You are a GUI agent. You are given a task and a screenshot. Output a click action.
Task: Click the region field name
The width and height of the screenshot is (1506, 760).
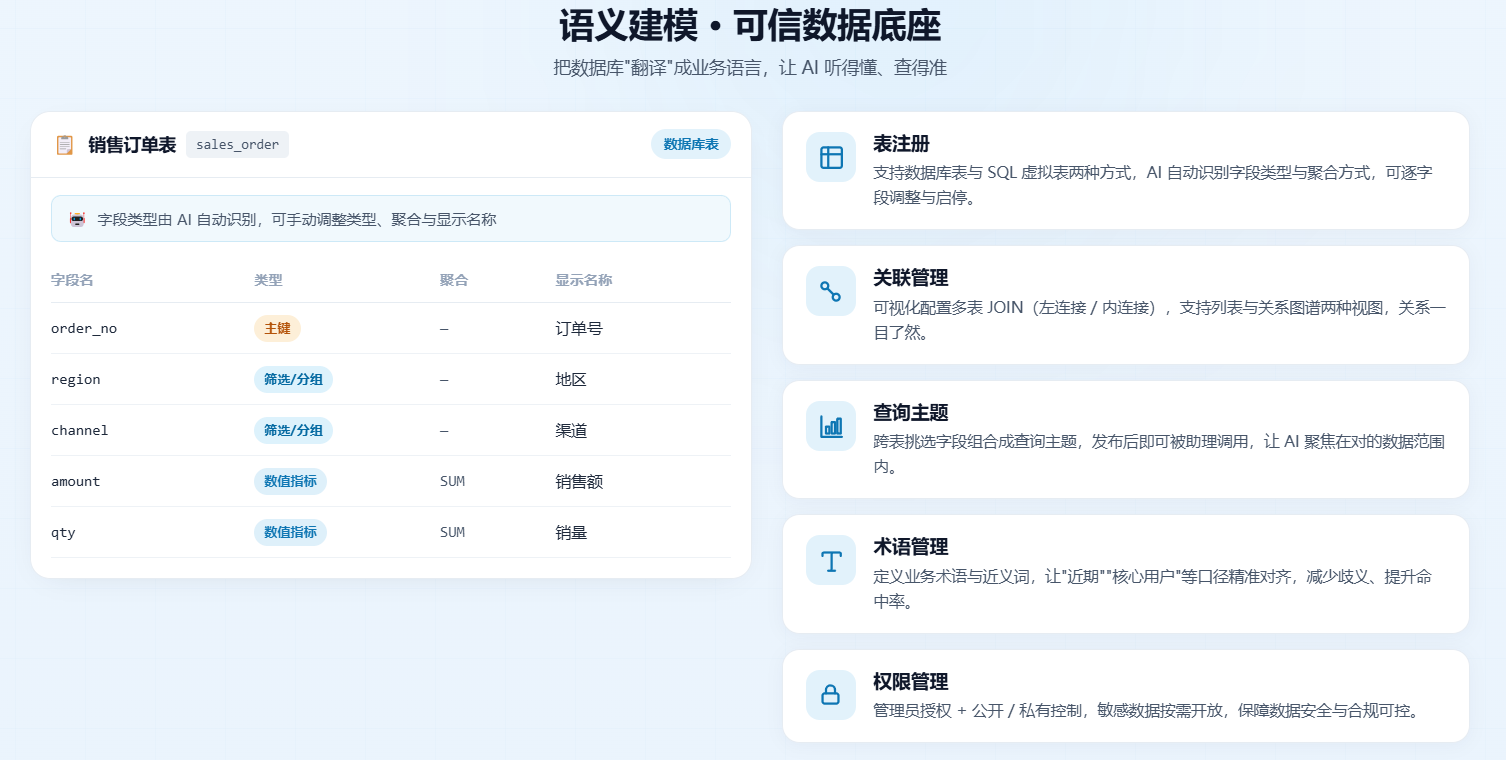[x=76, y=379]
